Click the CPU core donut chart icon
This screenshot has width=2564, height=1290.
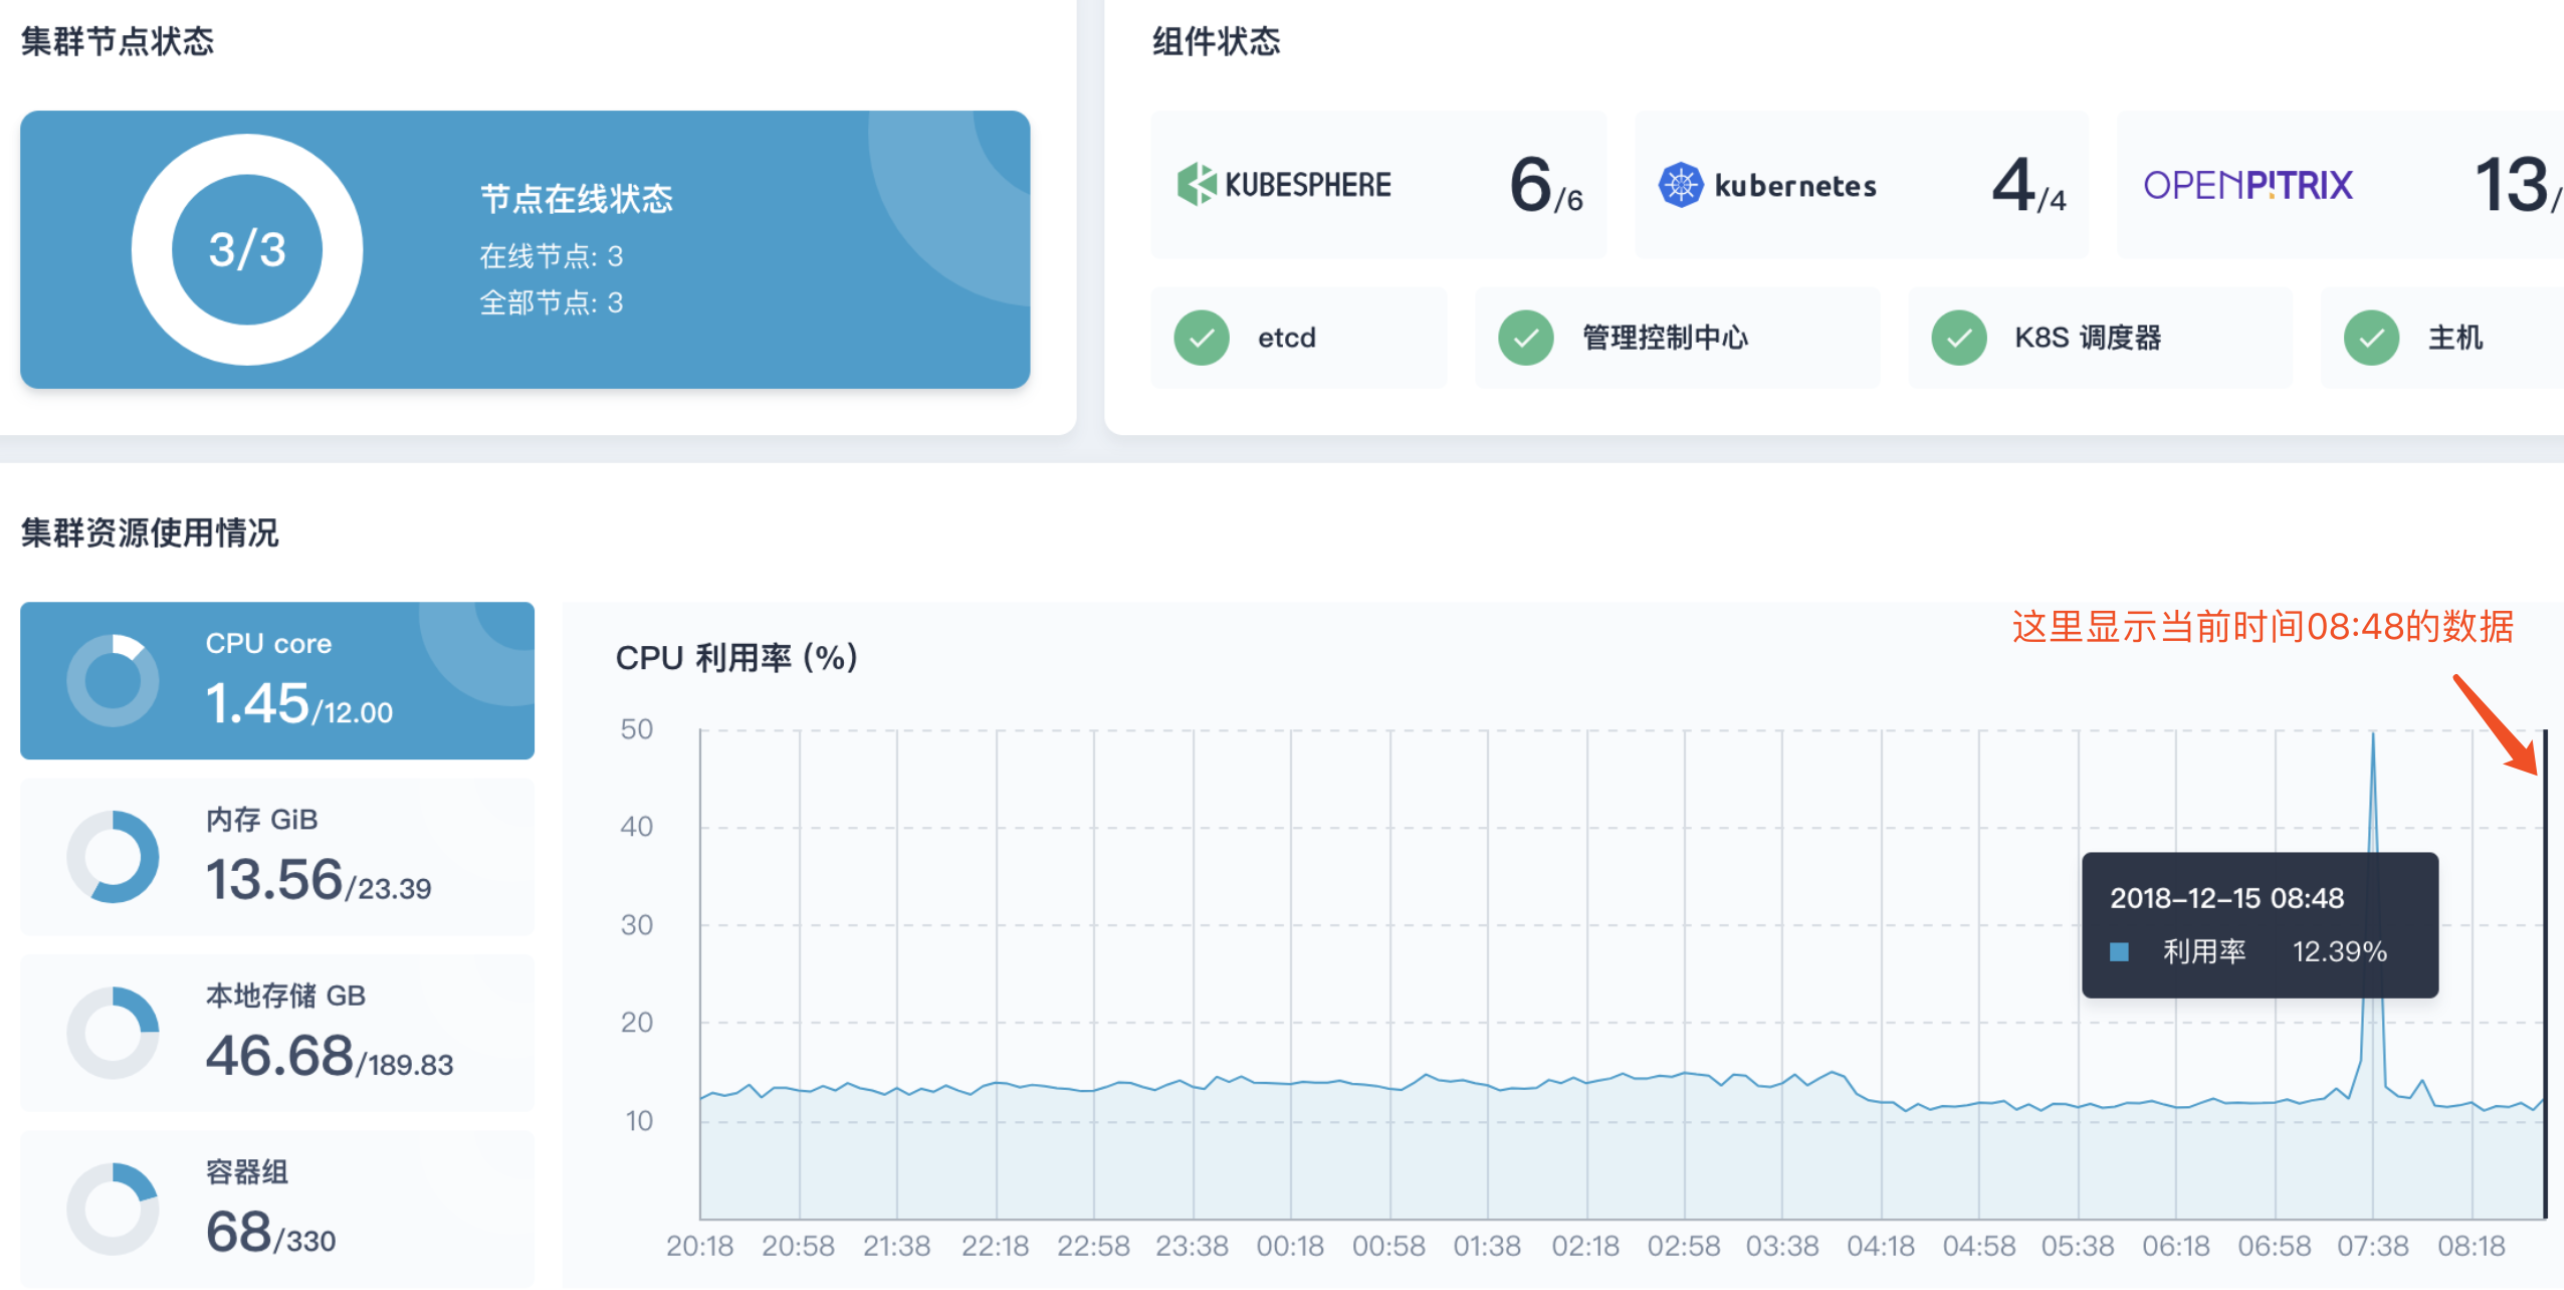(x=113, y=680)
